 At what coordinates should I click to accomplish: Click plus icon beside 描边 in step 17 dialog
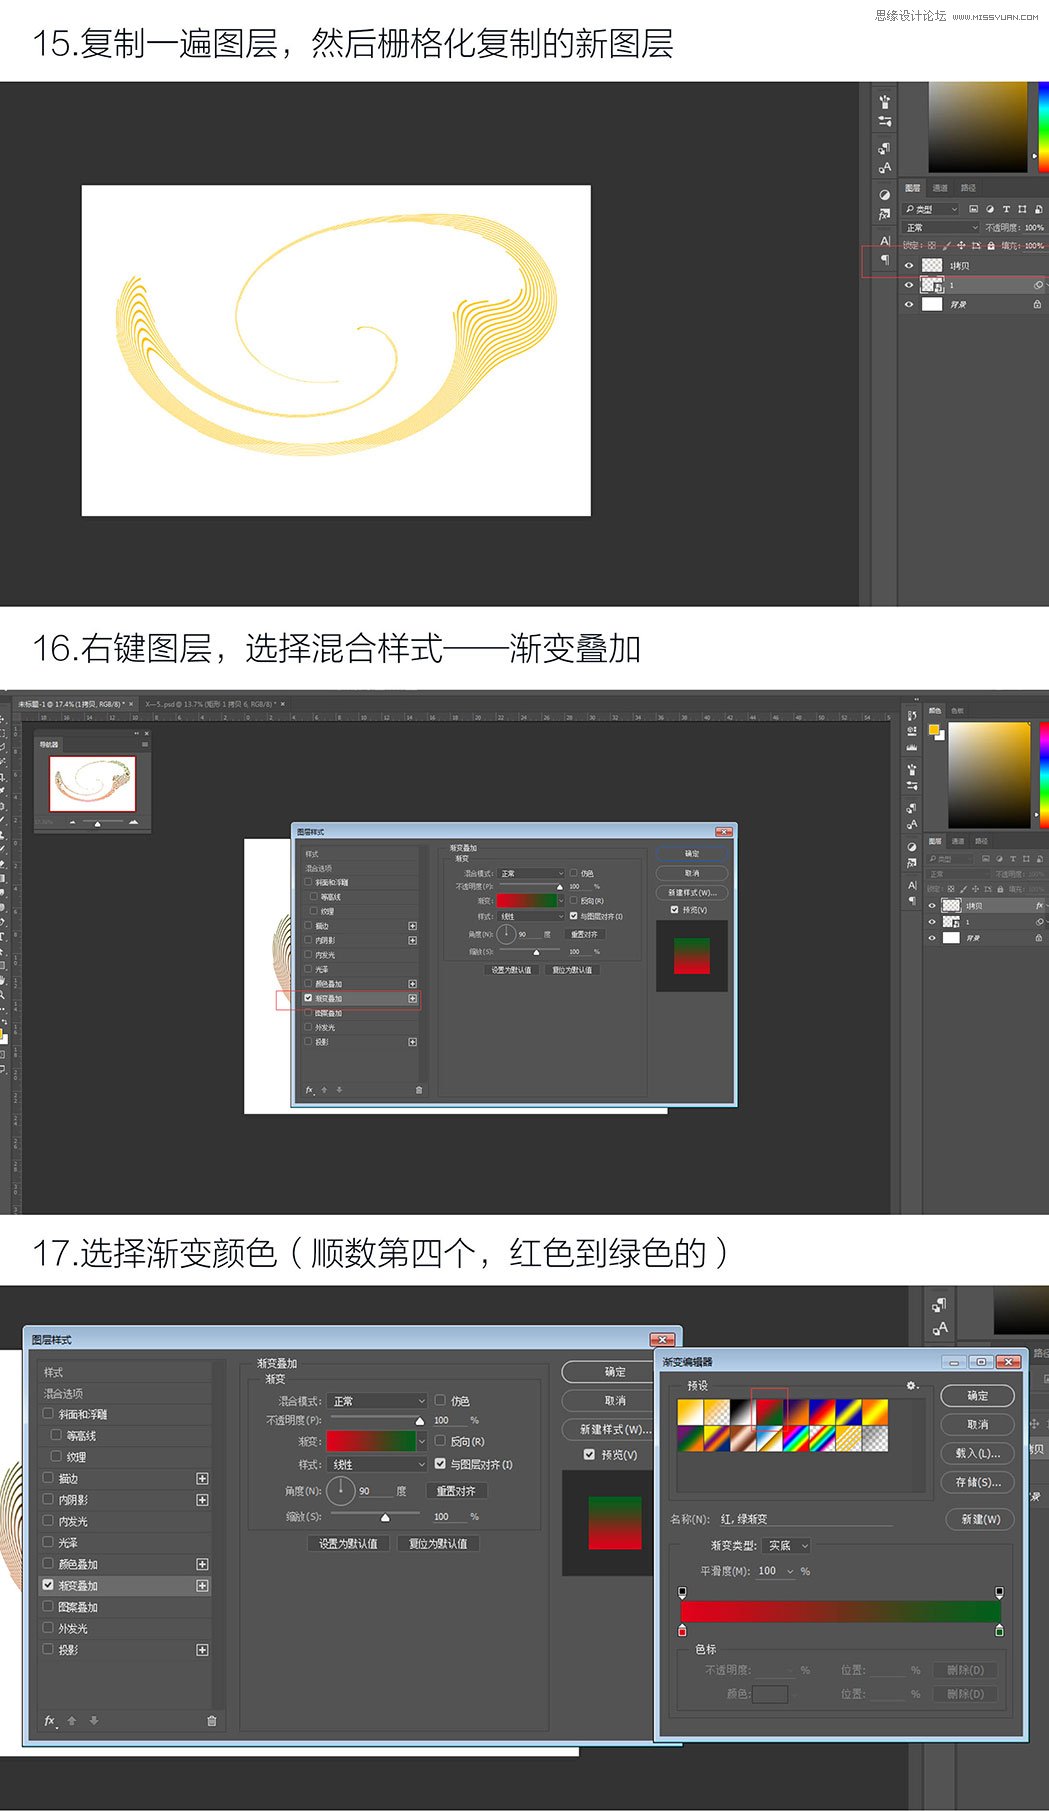click(x=202, y=1478)
